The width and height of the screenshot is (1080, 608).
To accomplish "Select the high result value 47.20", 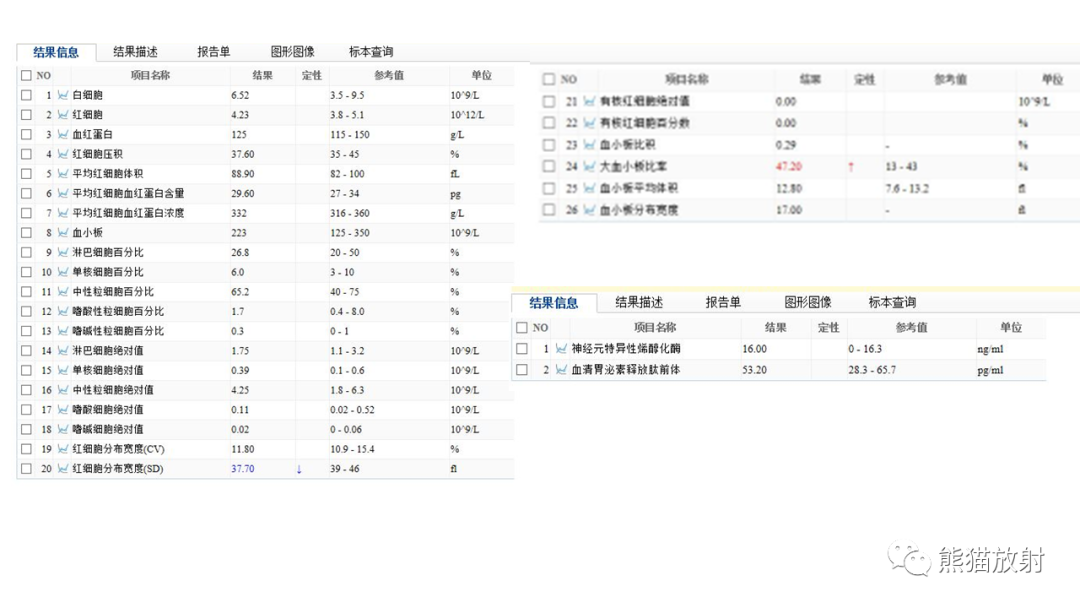I will click(x=789, y=167).
